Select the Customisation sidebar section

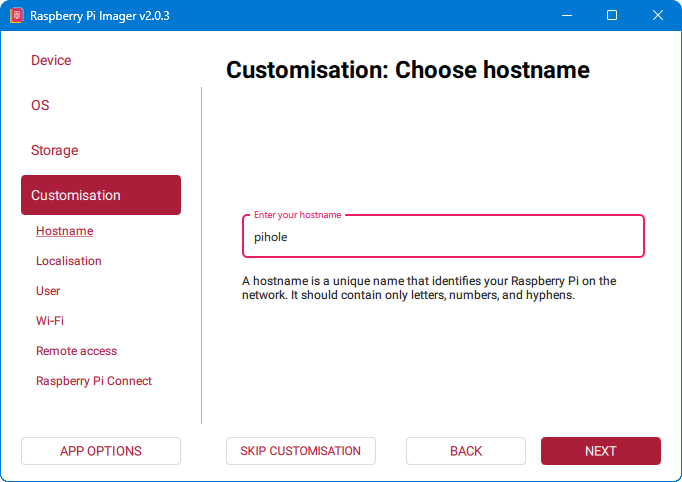click(x=100, y=195)
